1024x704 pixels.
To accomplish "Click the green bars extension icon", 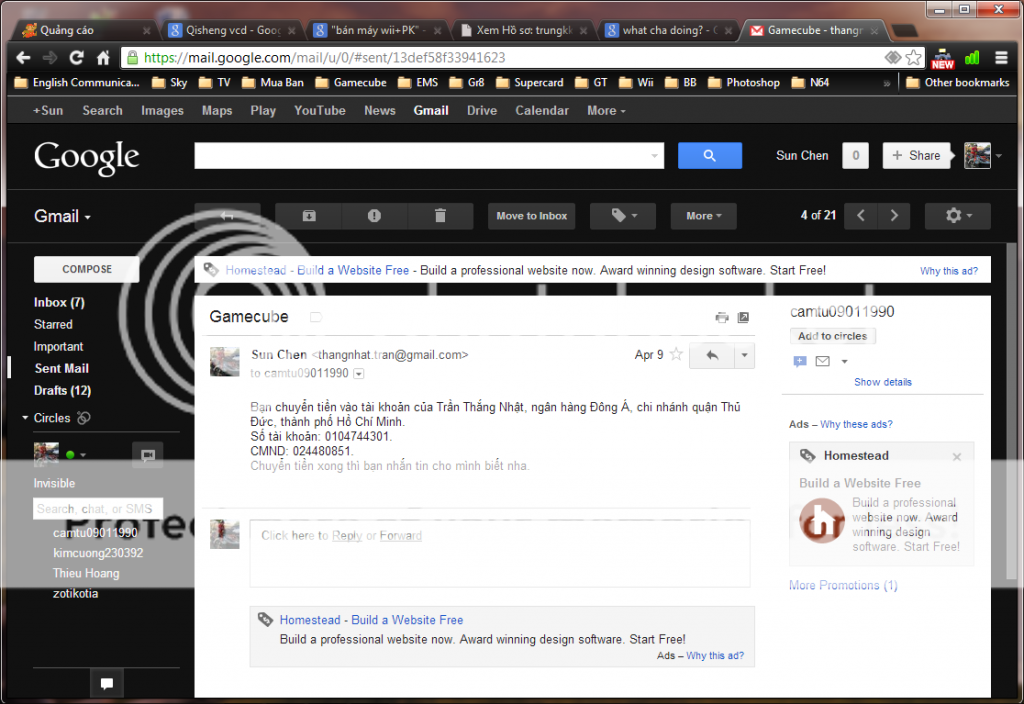I will 972,58.
